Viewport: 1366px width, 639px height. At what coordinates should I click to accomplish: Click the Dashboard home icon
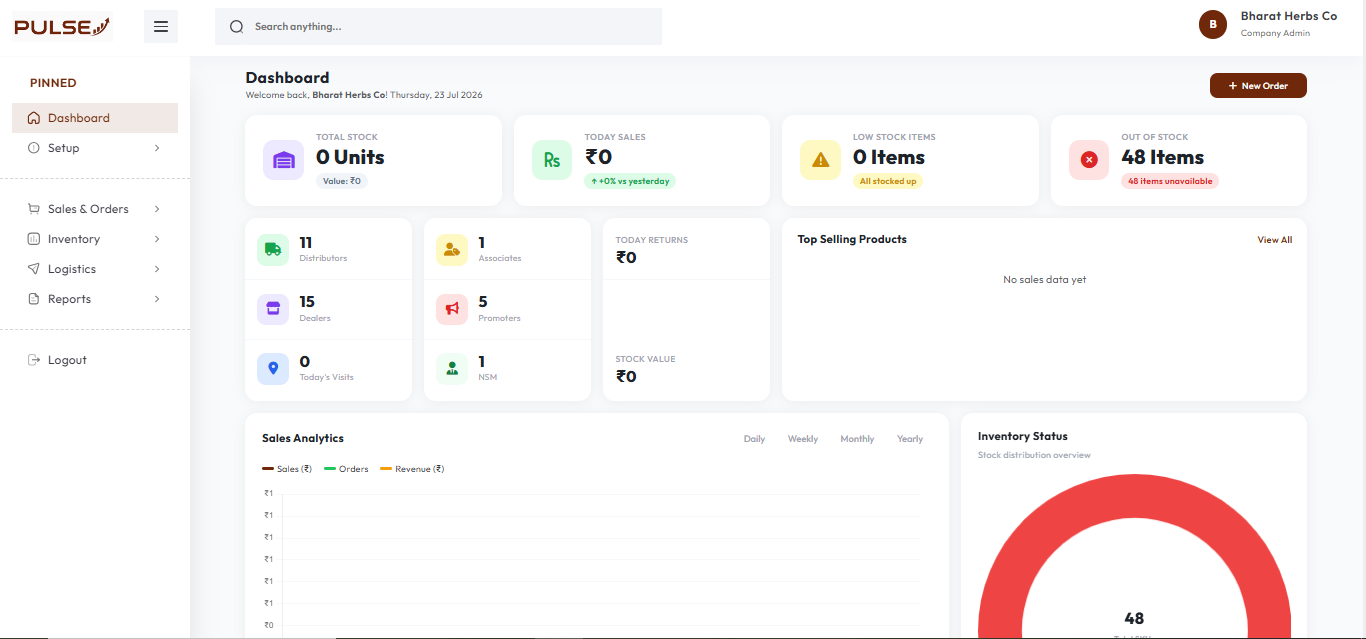(34, 118)
